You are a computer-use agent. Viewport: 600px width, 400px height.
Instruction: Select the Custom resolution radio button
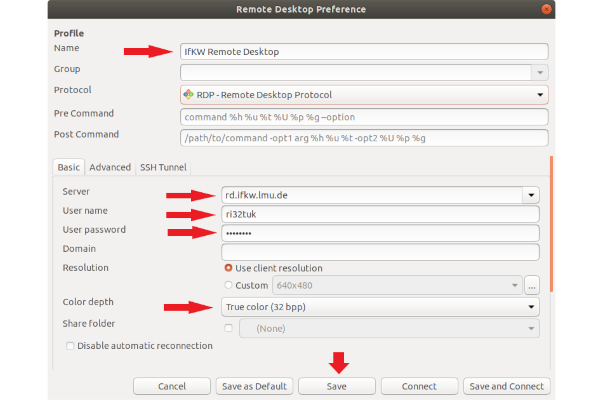(229, 286)
